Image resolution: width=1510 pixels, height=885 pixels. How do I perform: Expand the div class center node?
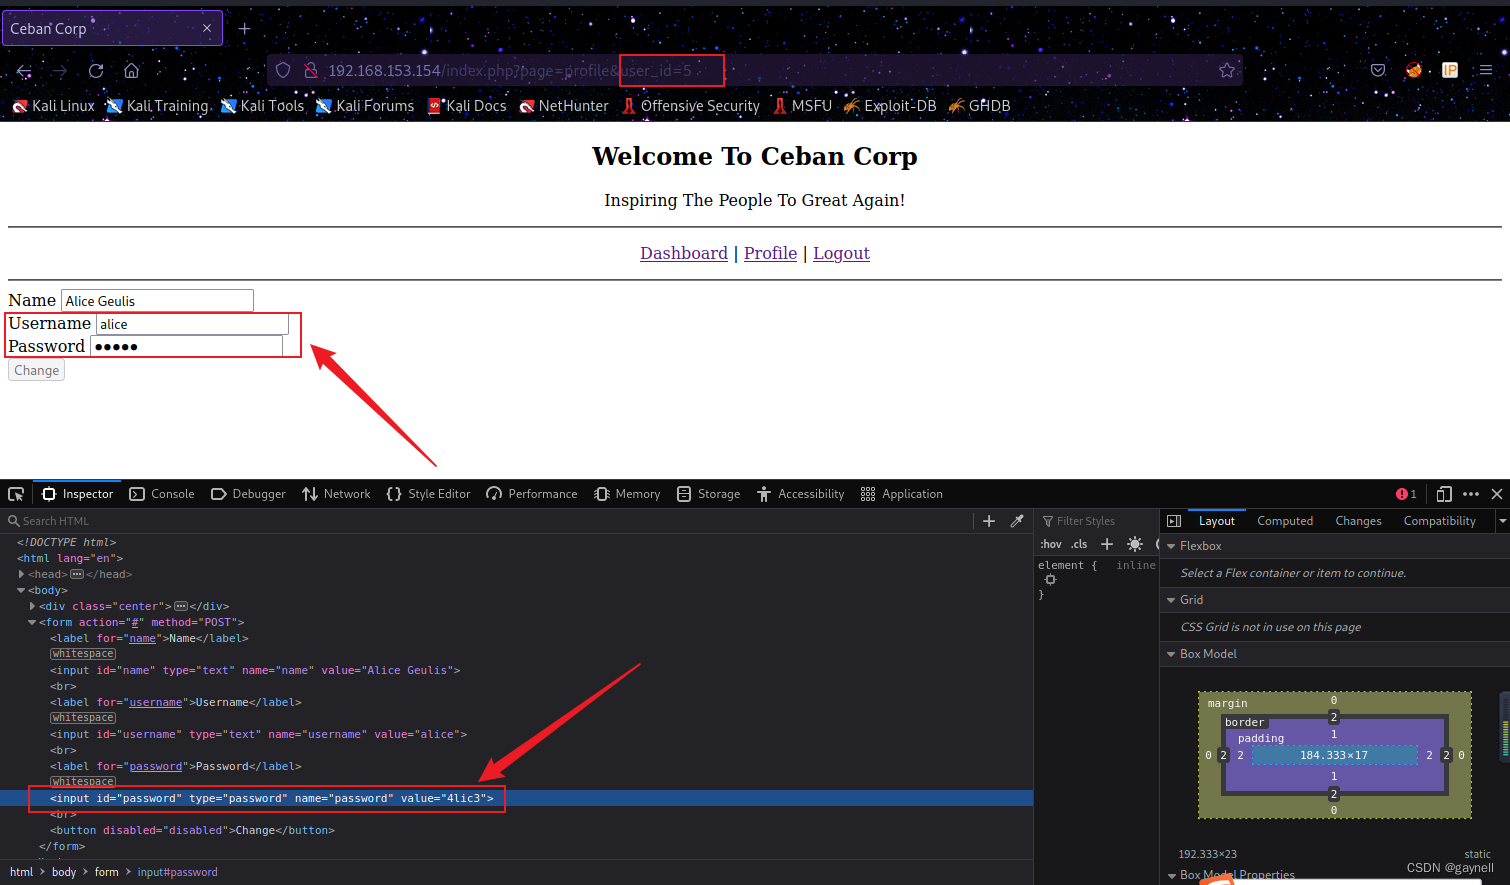[x=33, y=606]
